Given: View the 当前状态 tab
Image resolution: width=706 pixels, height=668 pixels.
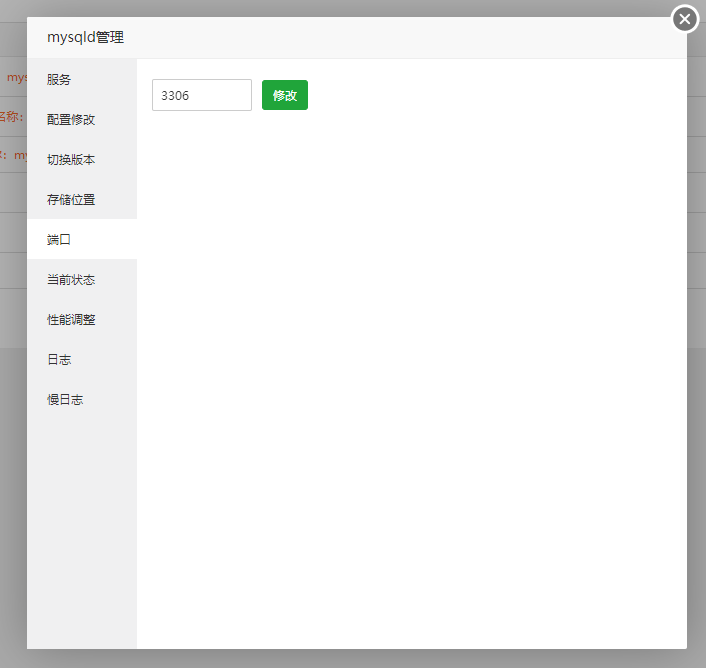Looking at the screenshot, I should [82, 280].
